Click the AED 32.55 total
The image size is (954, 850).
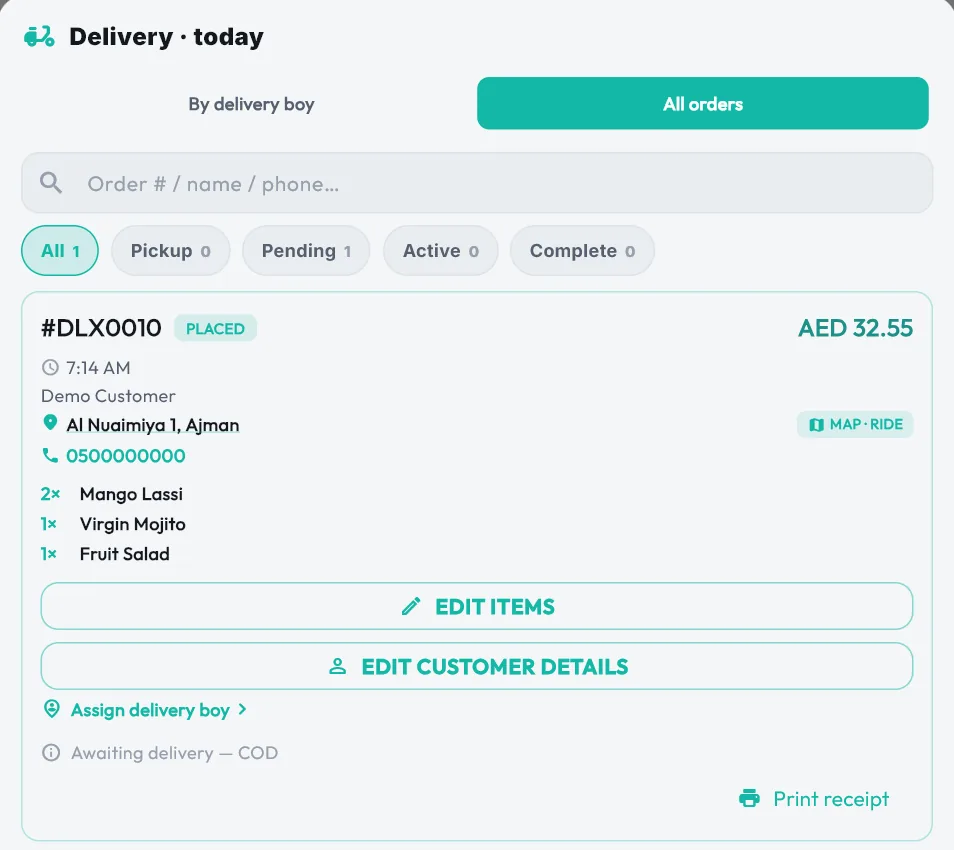tap(855, 328)
